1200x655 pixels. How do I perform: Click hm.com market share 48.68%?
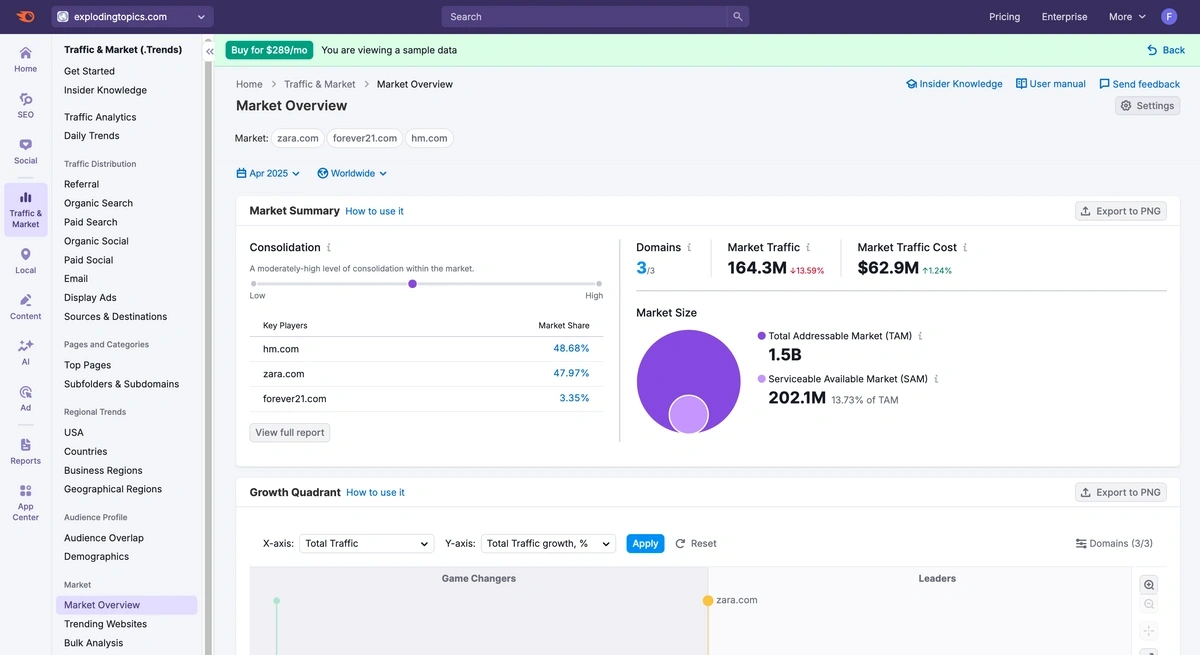pyautogui.click(x=571, y=349)
